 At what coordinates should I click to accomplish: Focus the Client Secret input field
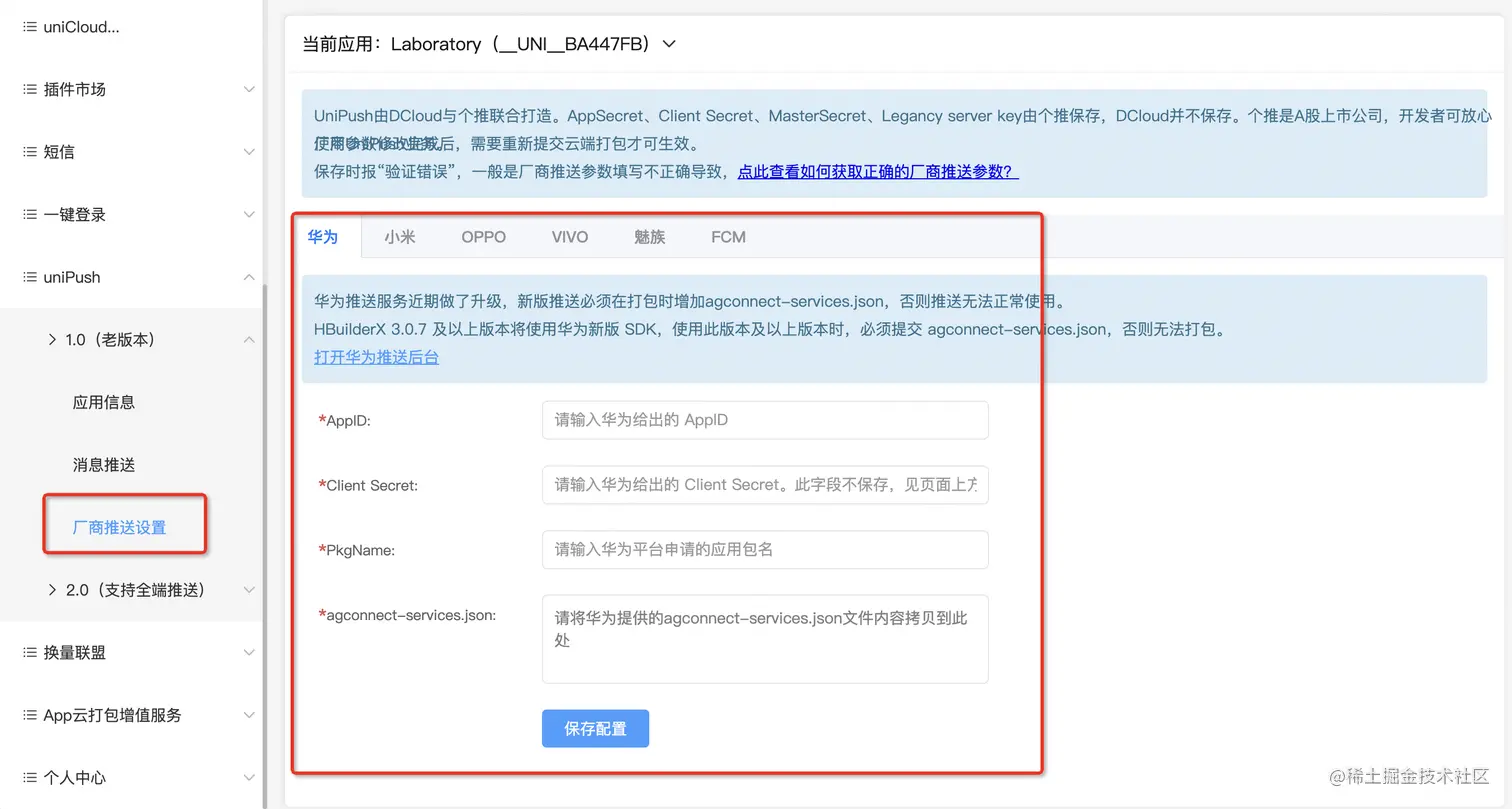(765, 485)
